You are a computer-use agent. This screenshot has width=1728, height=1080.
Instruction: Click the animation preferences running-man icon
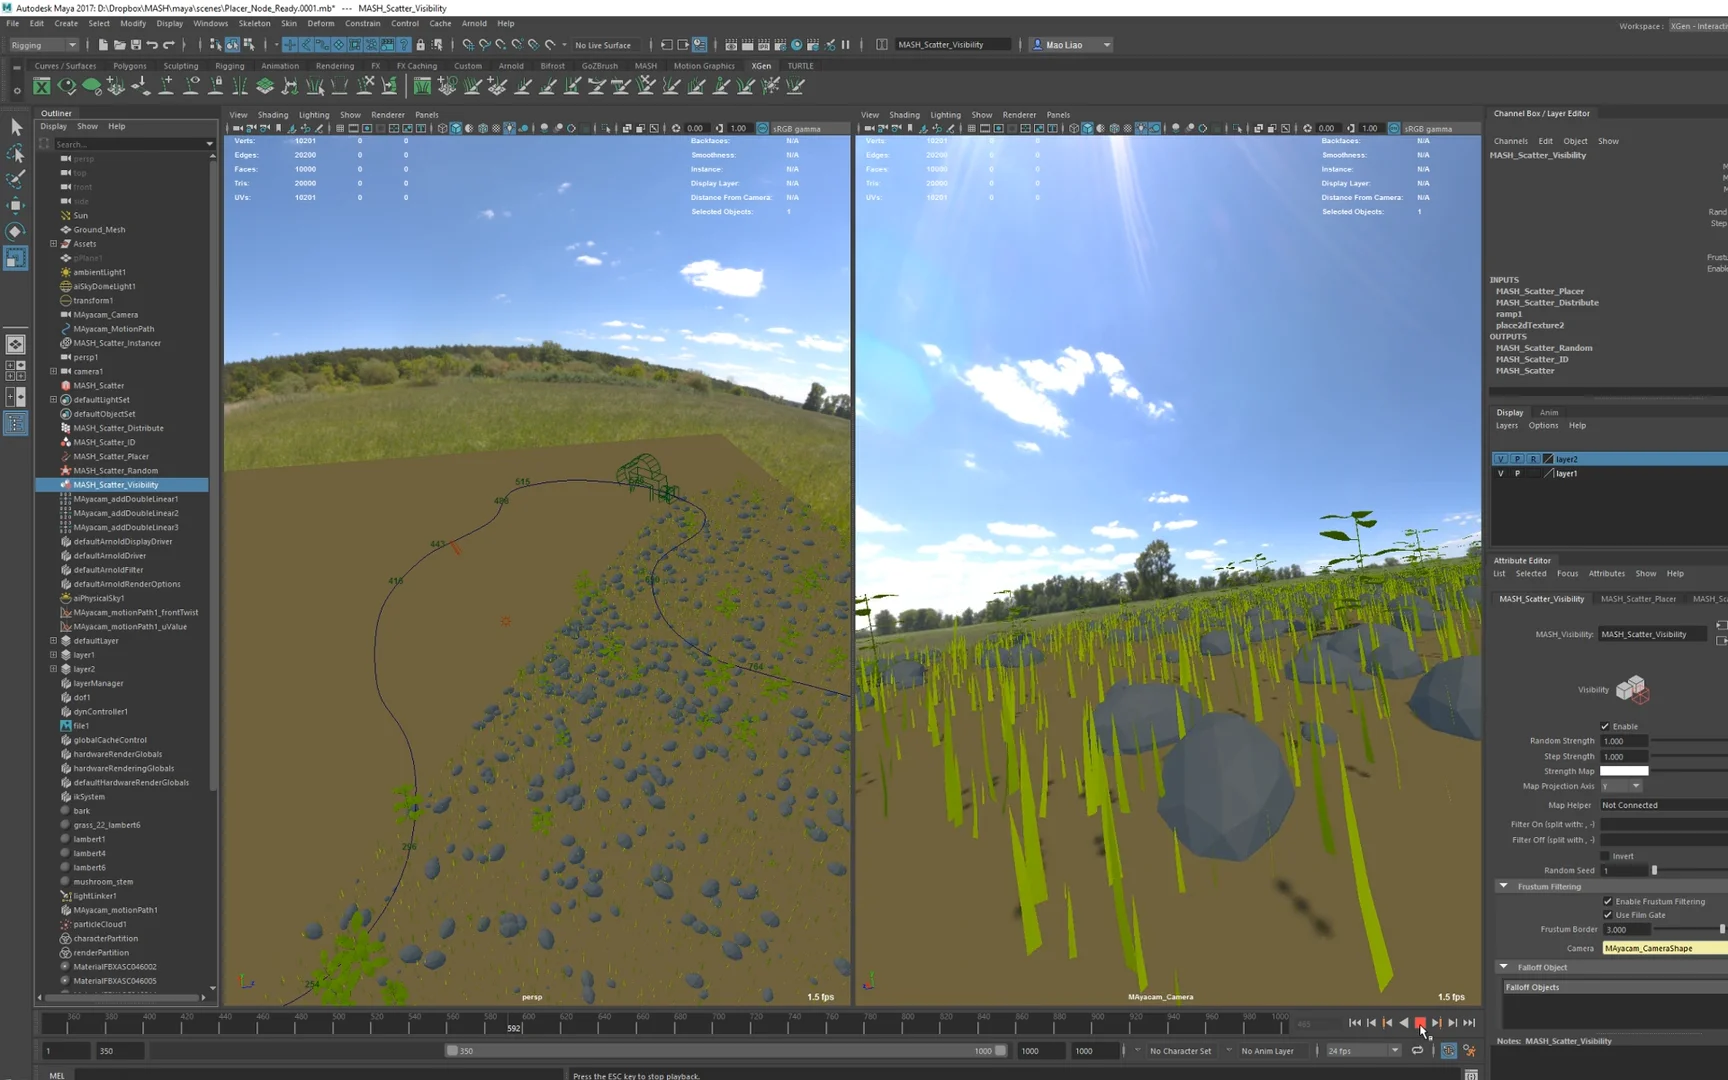[1469, 1051]
